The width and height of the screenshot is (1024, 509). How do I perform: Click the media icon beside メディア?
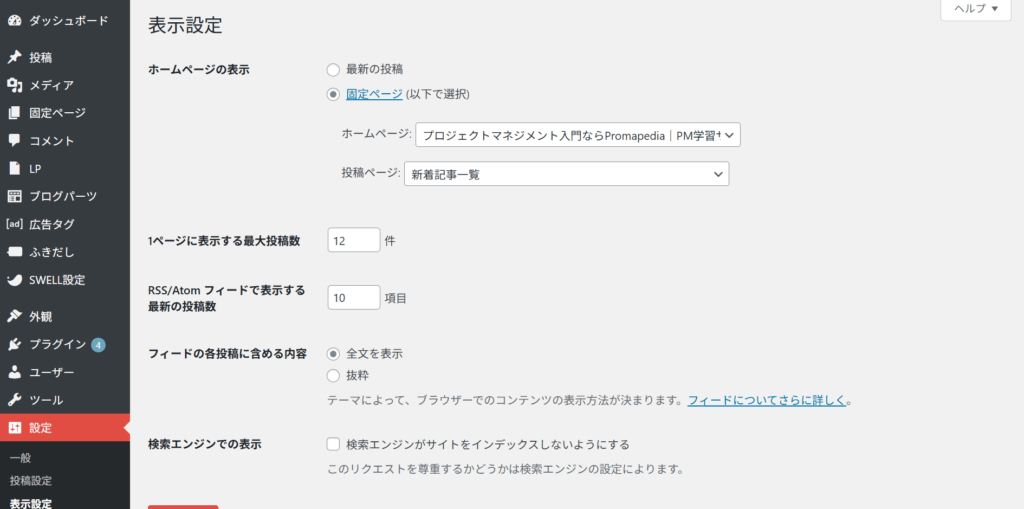click(14, 85)
